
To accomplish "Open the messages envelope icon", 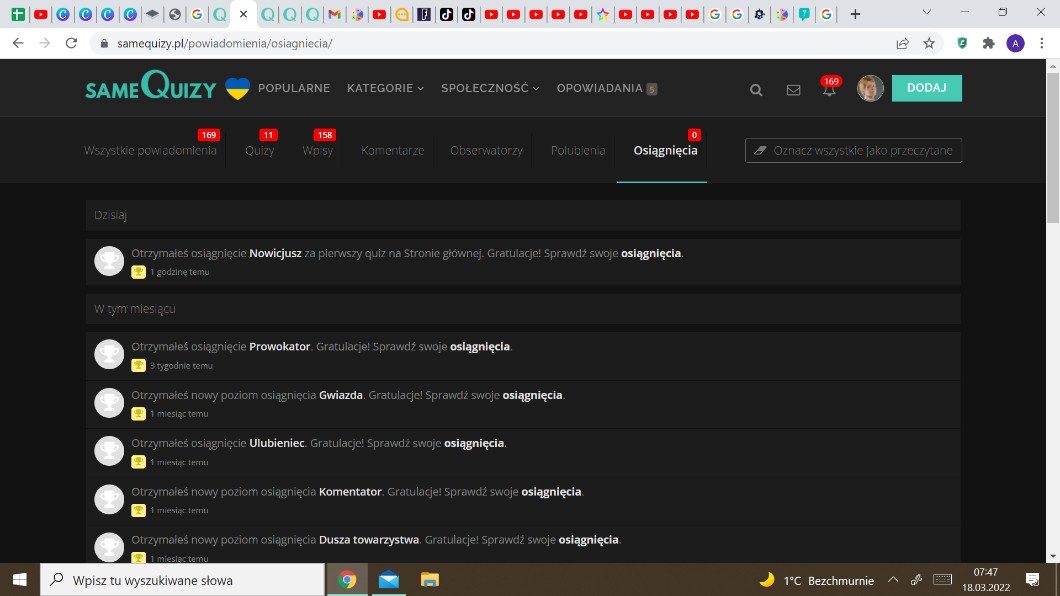I will pyautogui.click(x=793, y=89).
